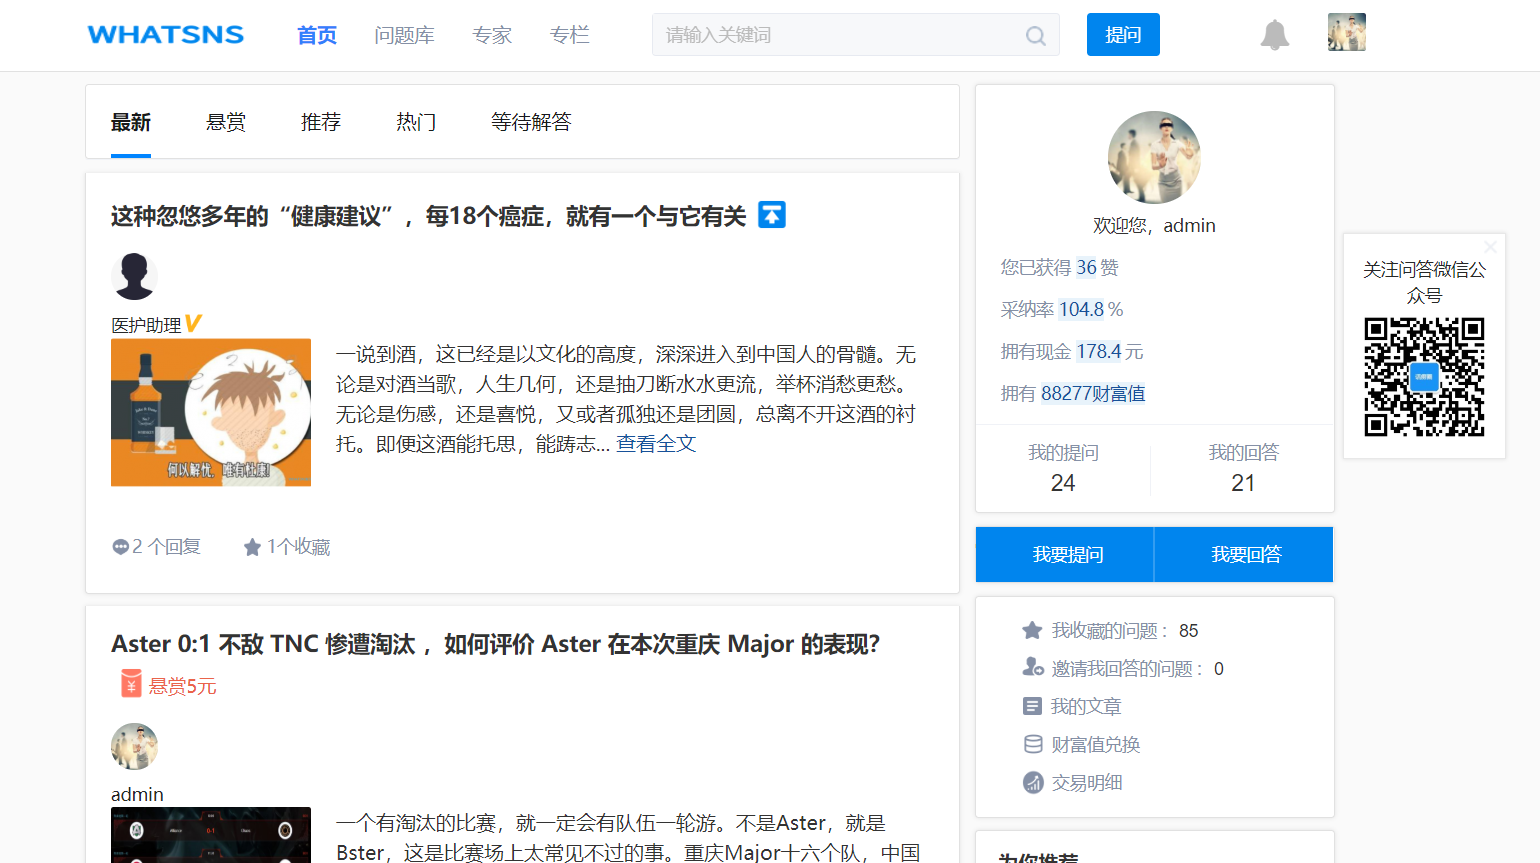Click the pinned-to-top arrow icon
Image resolution: width=1540 pixels, height=863 pixels.
pyautogui.click(x=772, y=215)
